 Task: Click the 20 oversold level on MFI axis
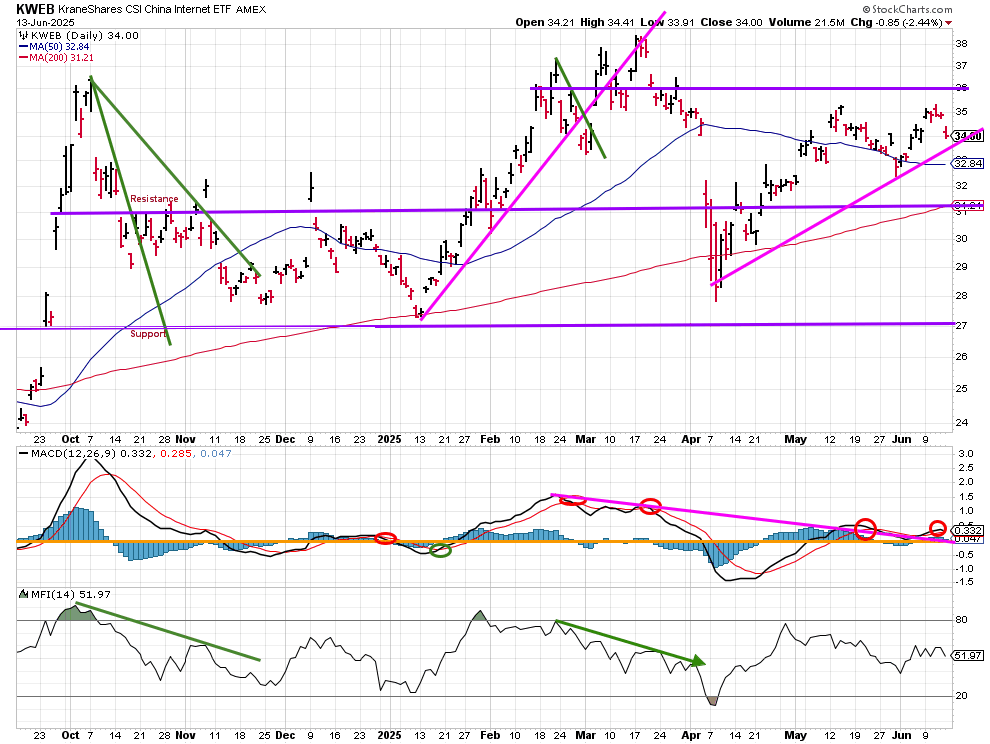tap(961, 695)
